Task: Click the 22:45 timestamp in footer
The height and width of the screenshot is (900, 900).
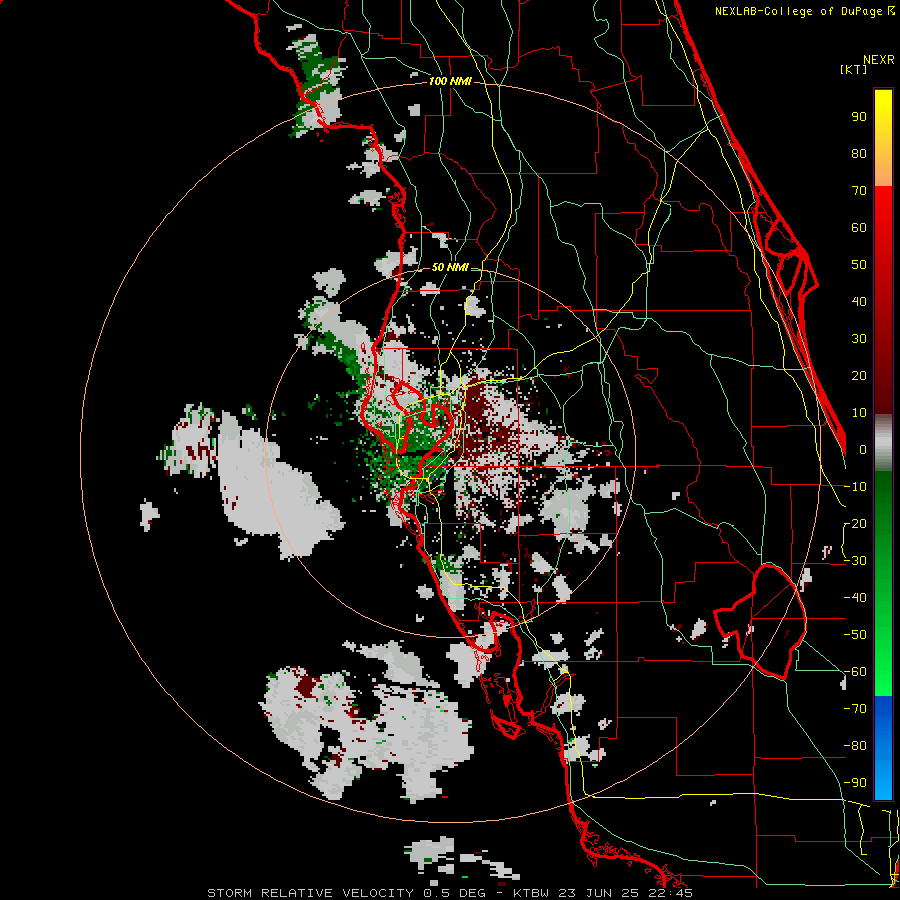Action: 668,893
